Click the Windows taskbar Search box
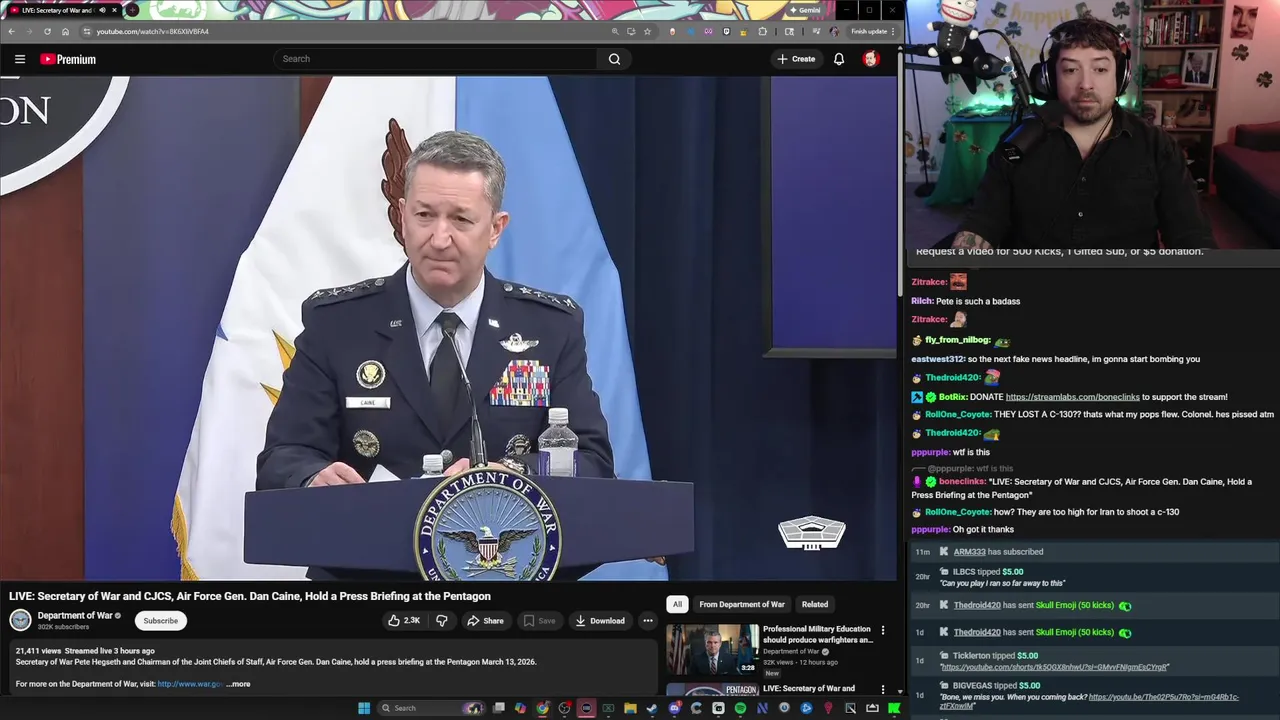This screenshot has width=1280, height=720. pyautogui.click(x=430, y=708)
